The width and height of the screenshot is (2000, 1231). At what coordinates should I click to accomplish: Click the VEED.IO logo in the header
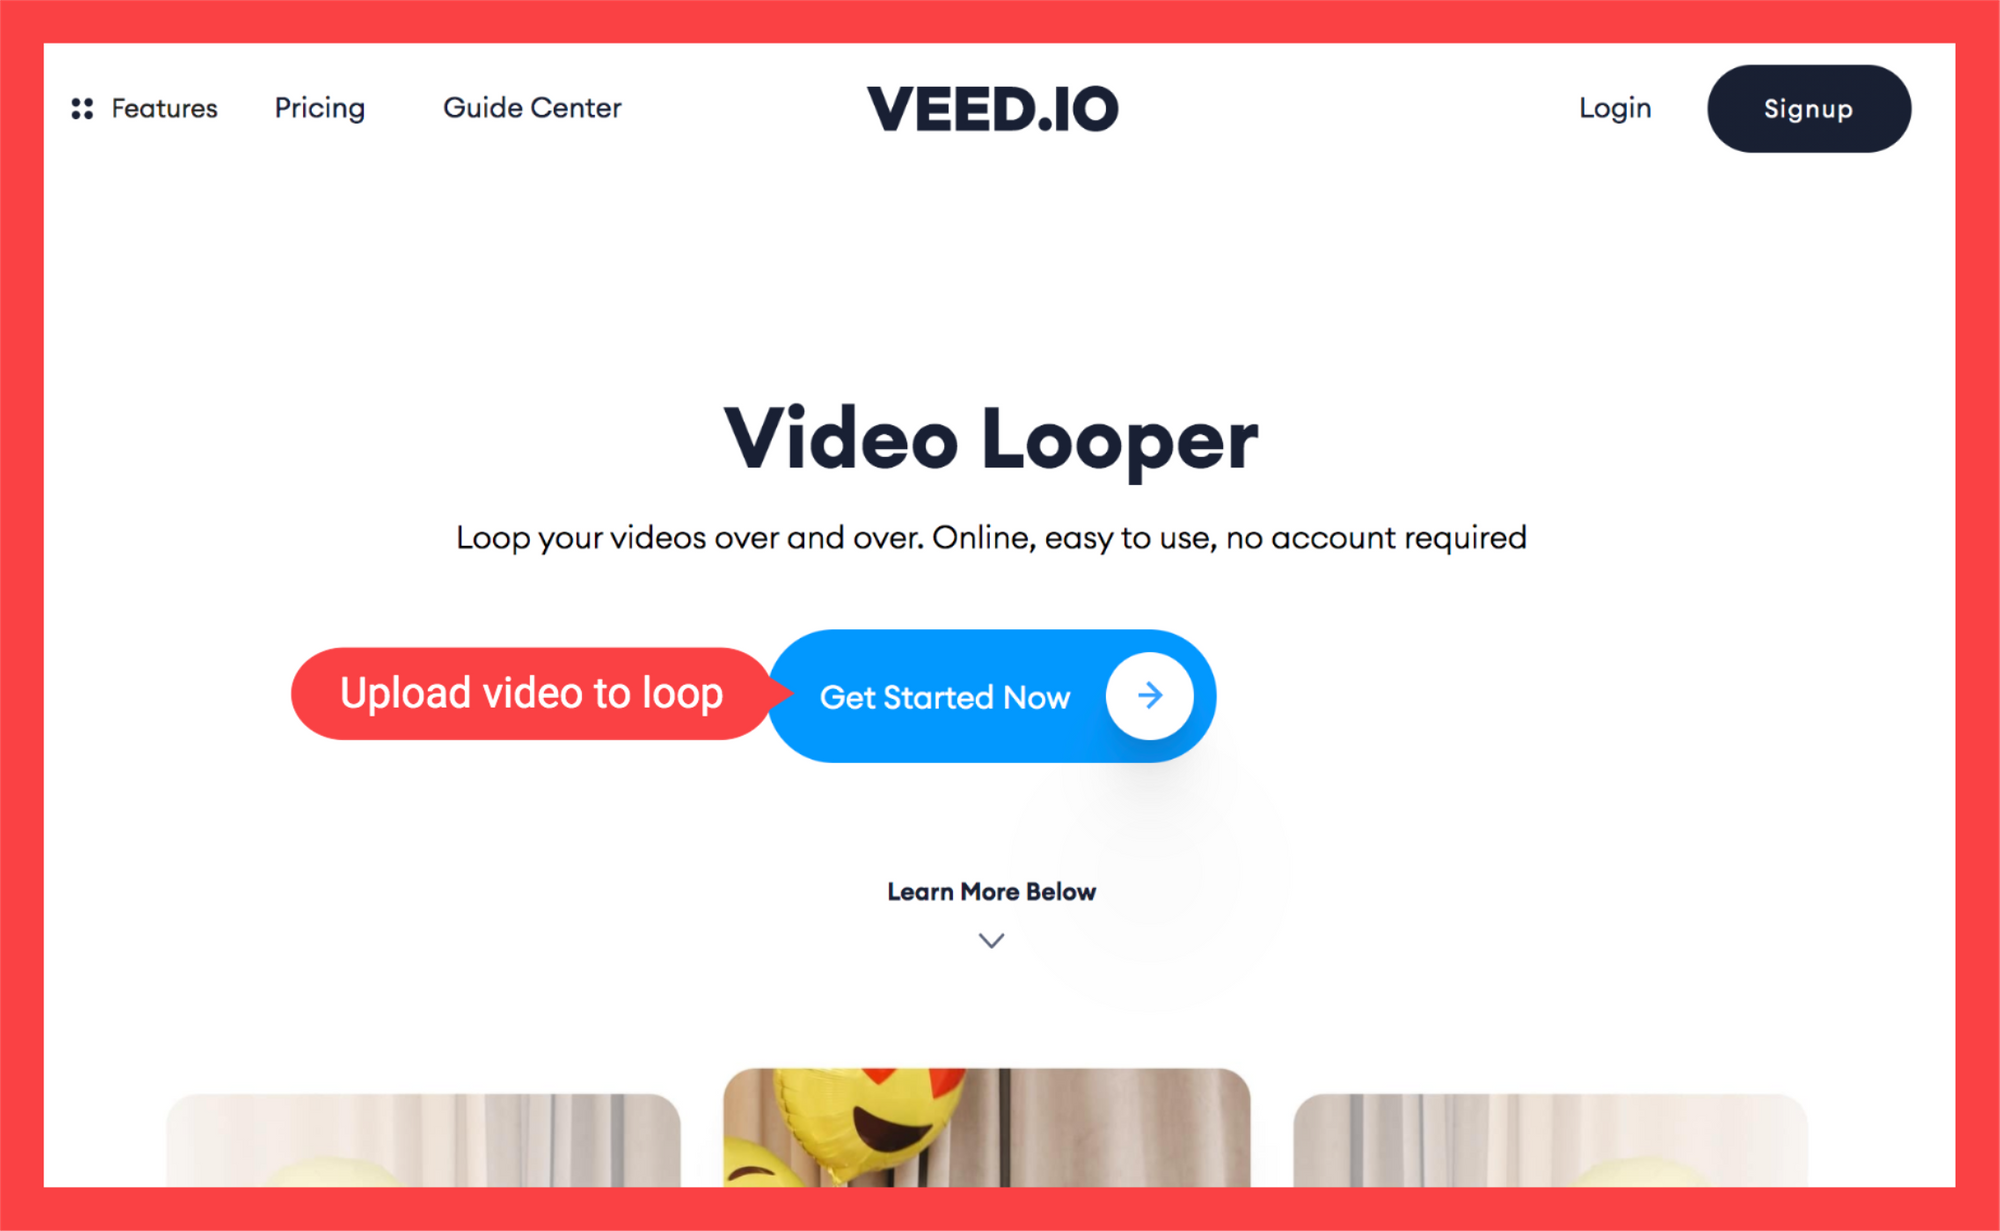[990, 109]
